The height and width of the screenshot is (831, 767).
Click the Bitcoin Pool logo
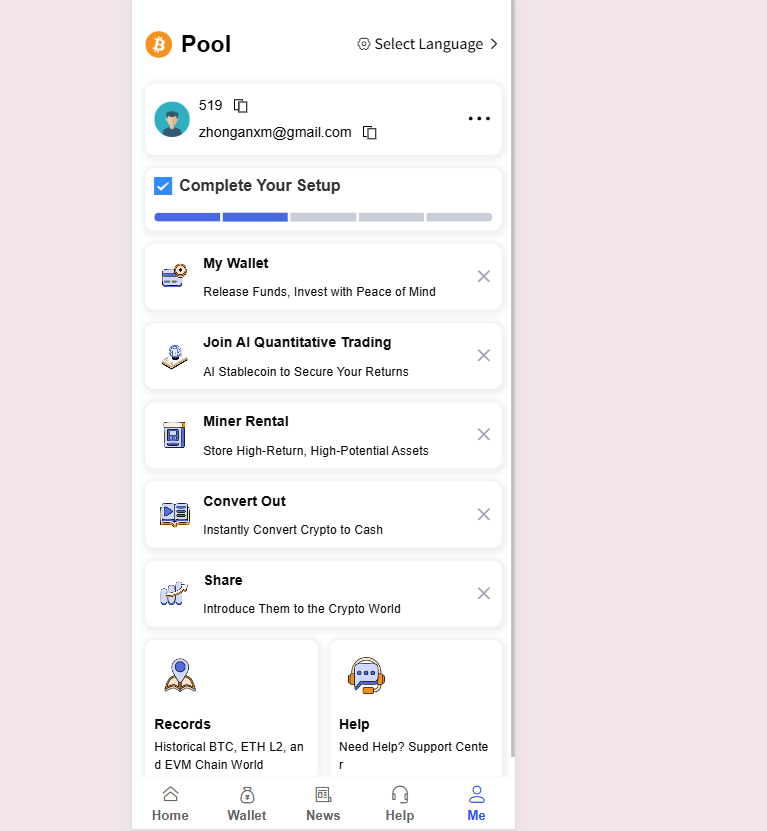pyautogui.click(x=159, y=45)
